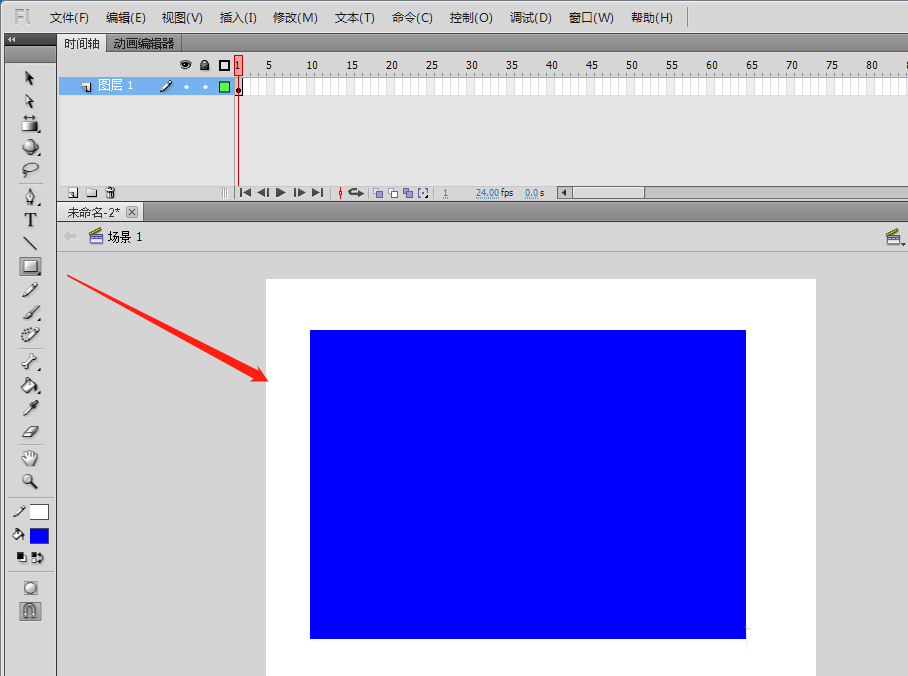908x676 pixels.
Task: Step back one frame button
Action: (263, 193)
